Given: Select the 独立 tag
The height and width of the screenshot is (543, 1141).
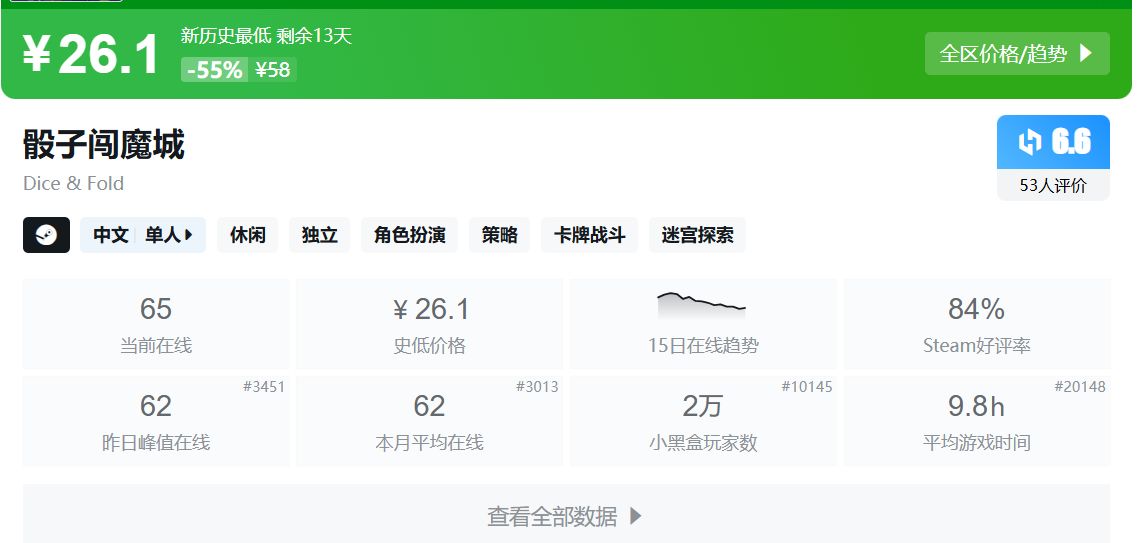Looking at the screenshot, I should point(319,235).
